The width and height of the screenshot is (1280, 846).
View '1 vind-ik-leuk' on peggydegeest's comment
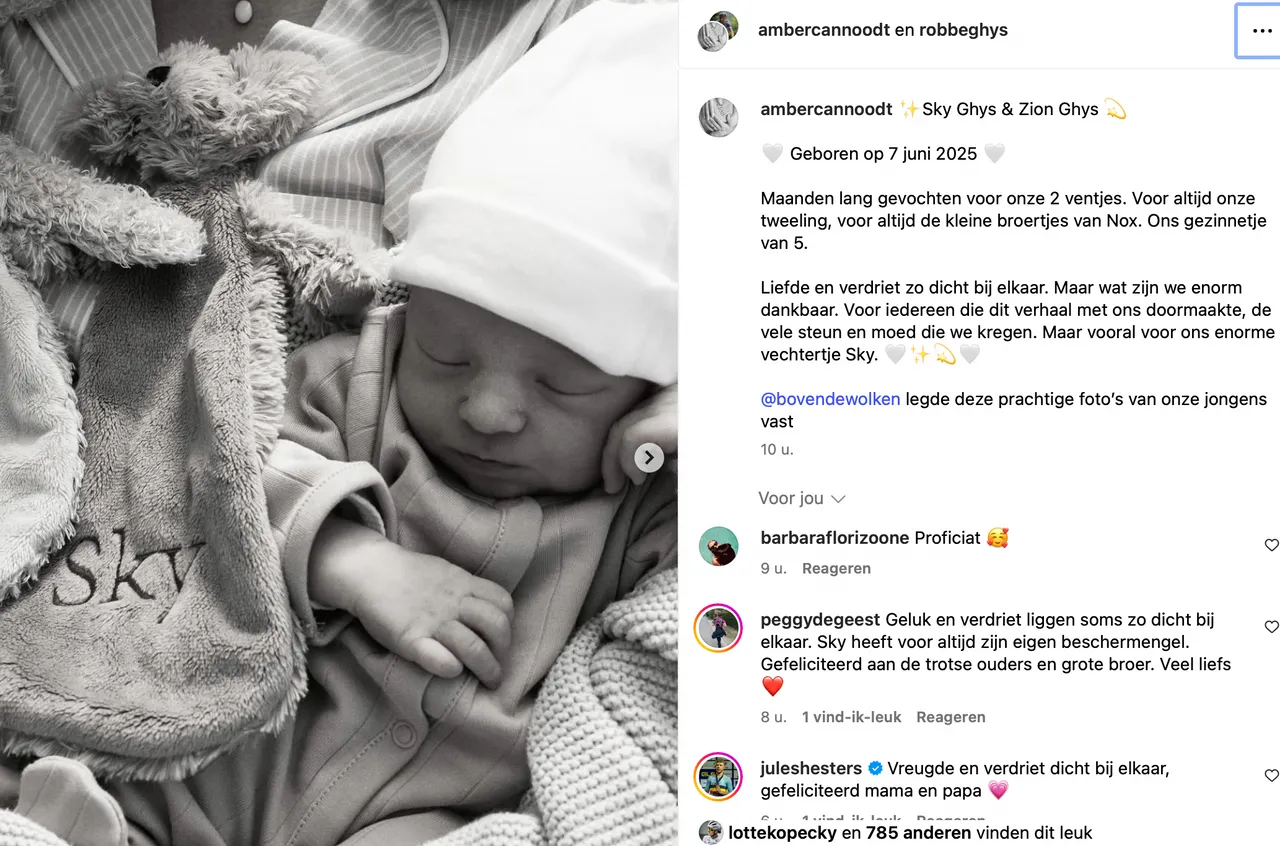pos(852,717)
